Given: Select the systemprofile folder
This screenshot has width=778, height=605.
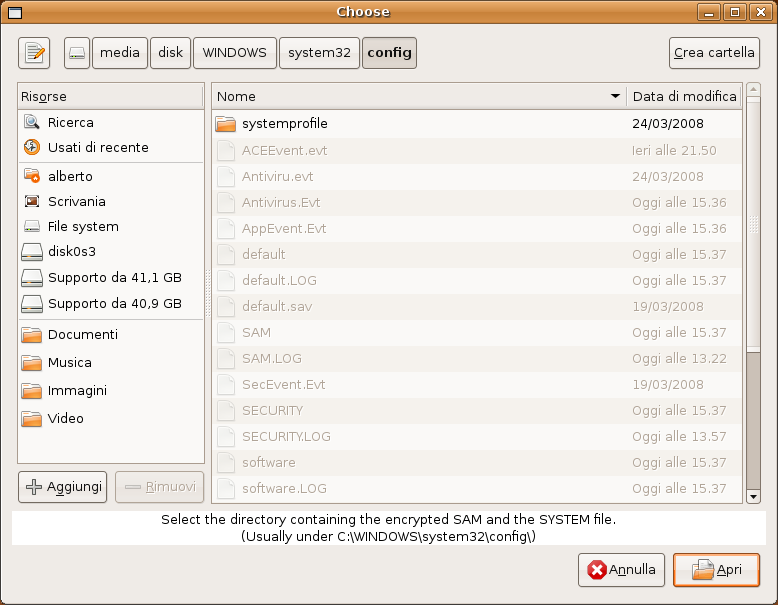Looking at the screenshot, I should point(284,124).
